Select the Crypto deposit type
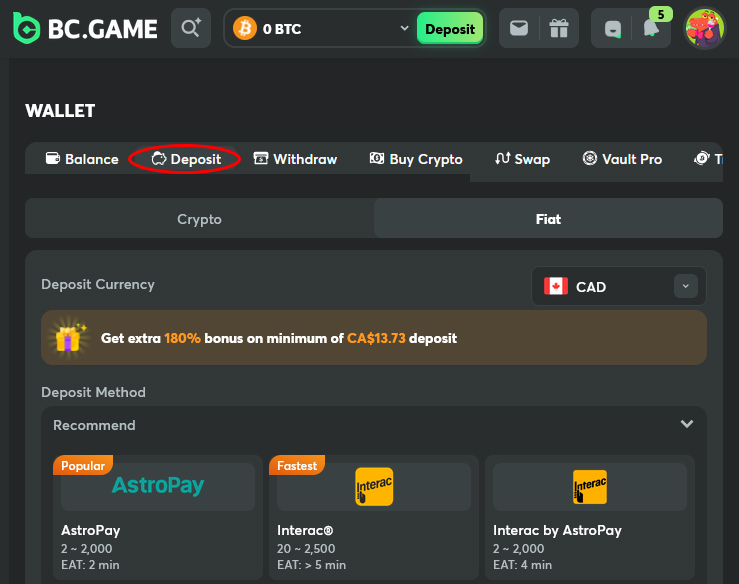 click(x=199, y=219)
